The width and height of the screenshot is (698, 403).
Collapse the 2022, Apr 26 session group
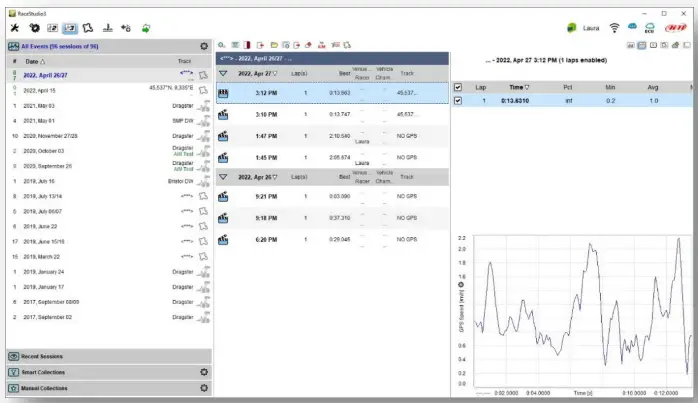223,177
